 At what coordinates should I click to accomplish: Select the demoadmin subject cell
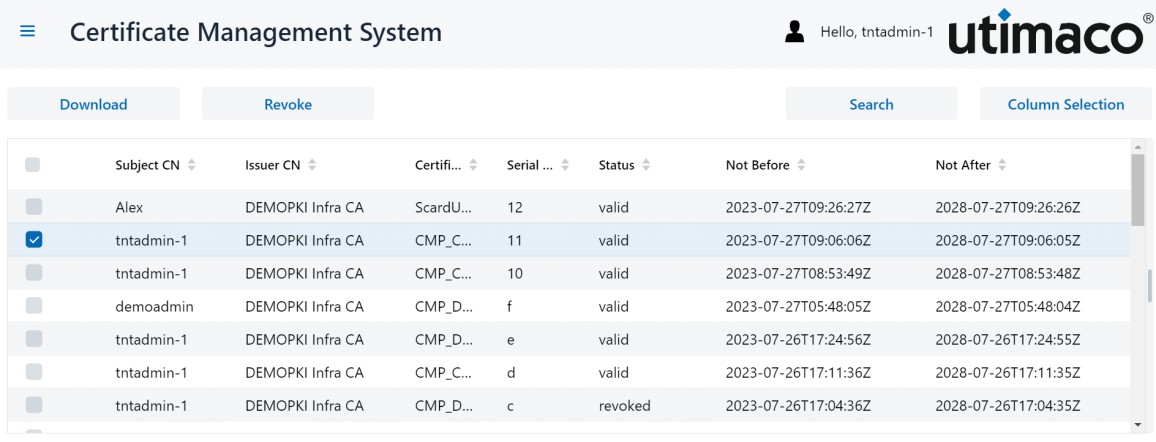pos(154,306)
